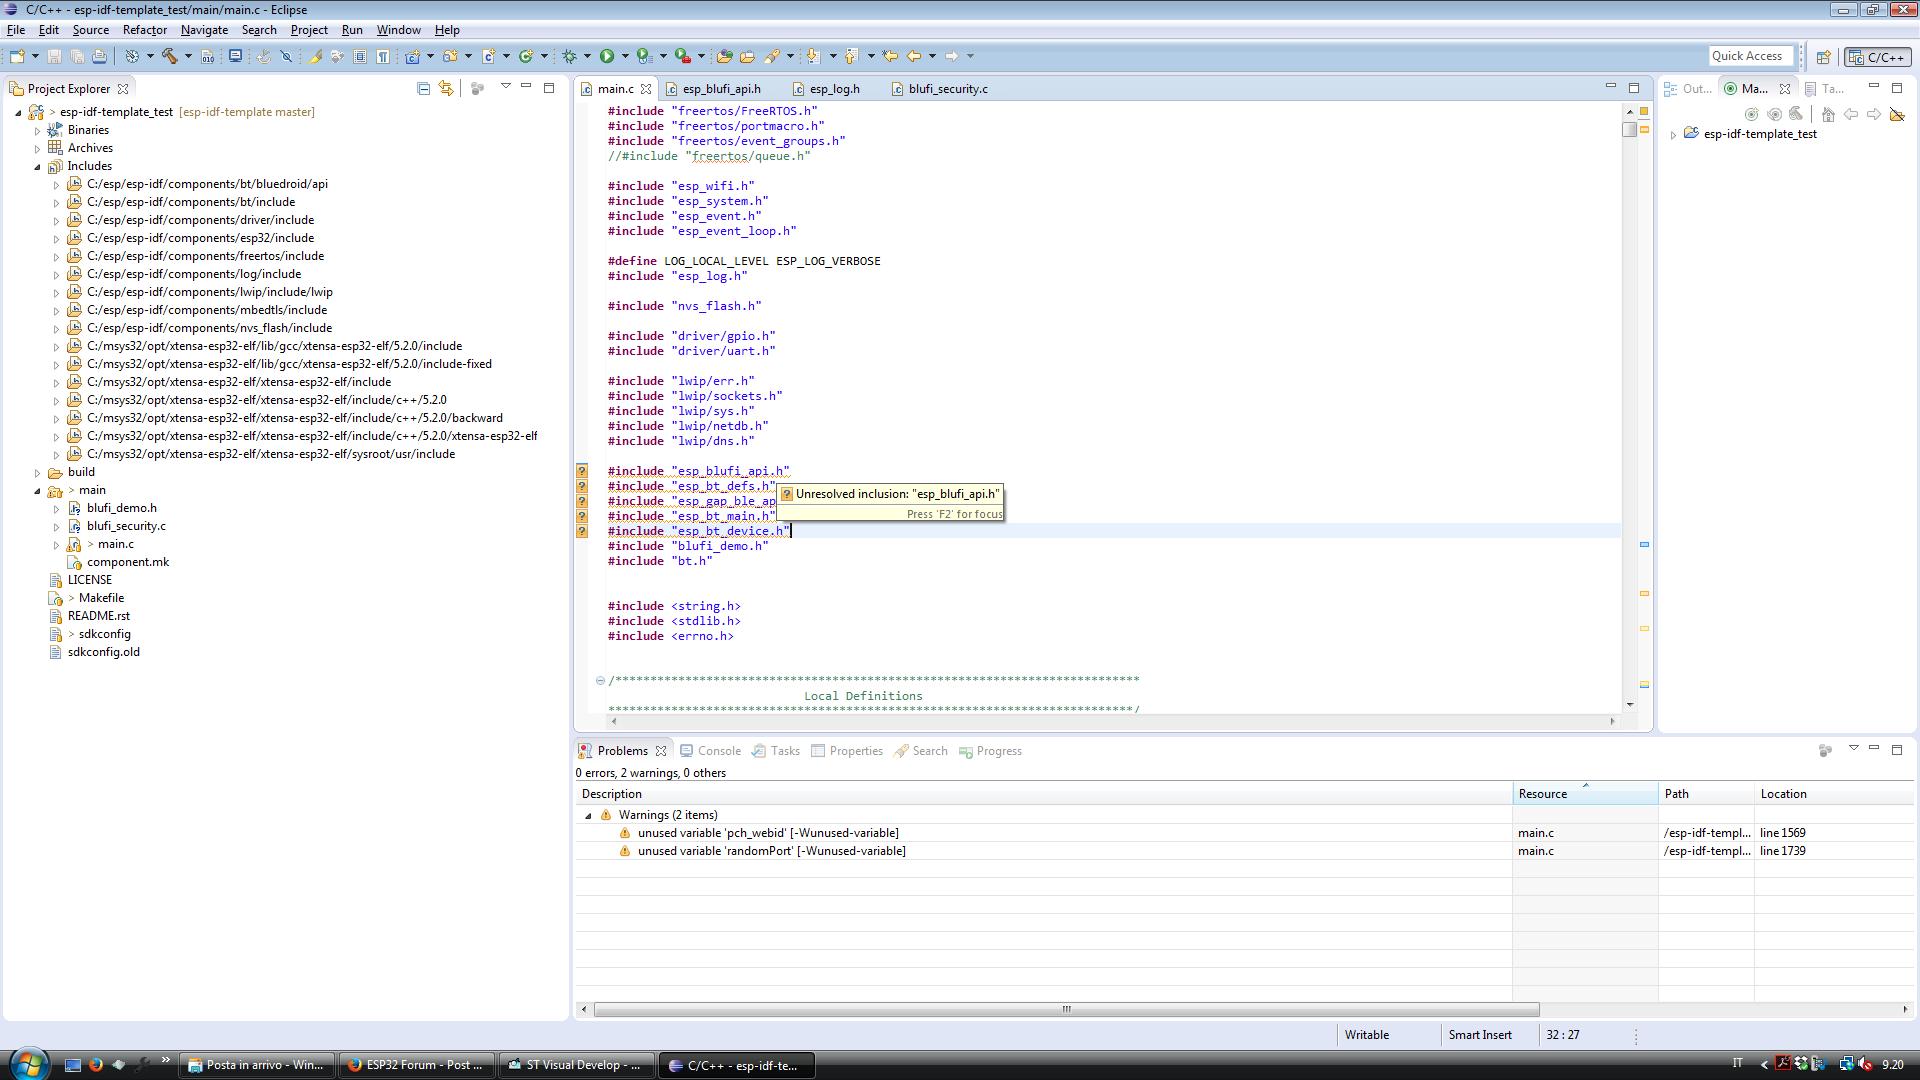This screenshot has height=1080, width=1920.
Task: Click the green bug Debug icon
Action: coord(569,56)
